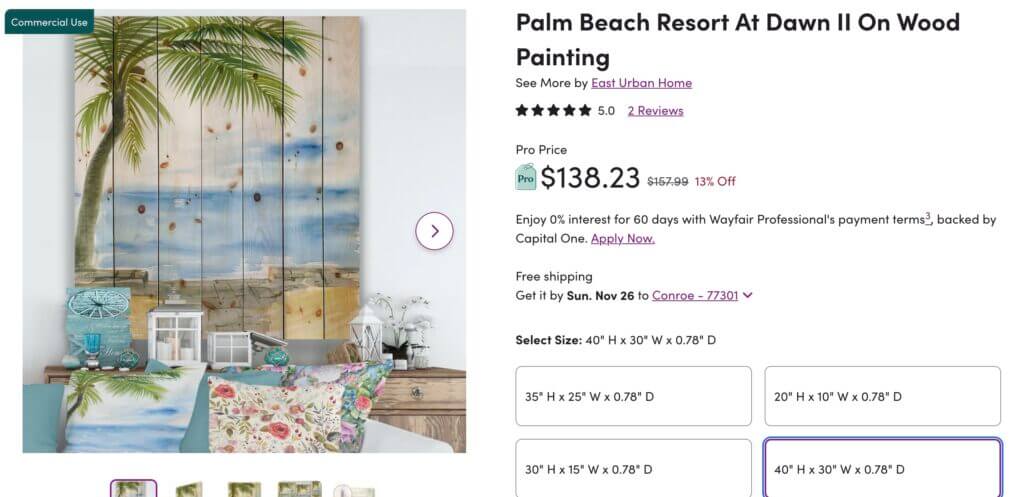Open the 2 Reviews link
This screenshot has width=1024, height=497.
coord(656,110)
